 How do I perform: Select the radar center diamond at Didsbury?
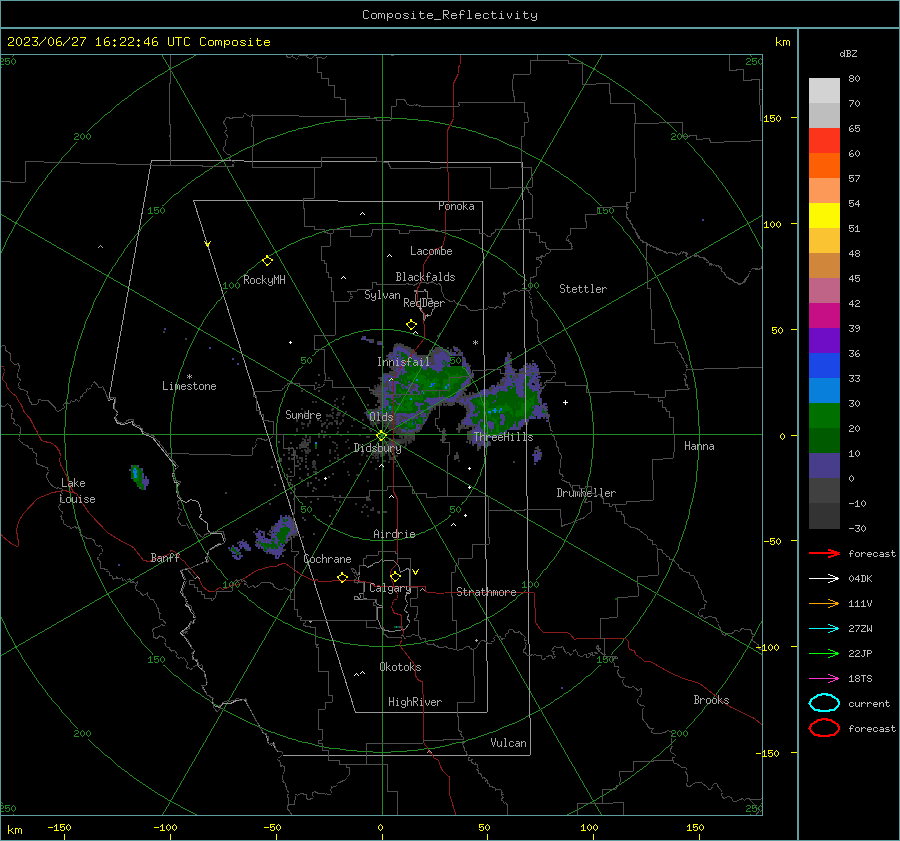[x=381, y=436]
